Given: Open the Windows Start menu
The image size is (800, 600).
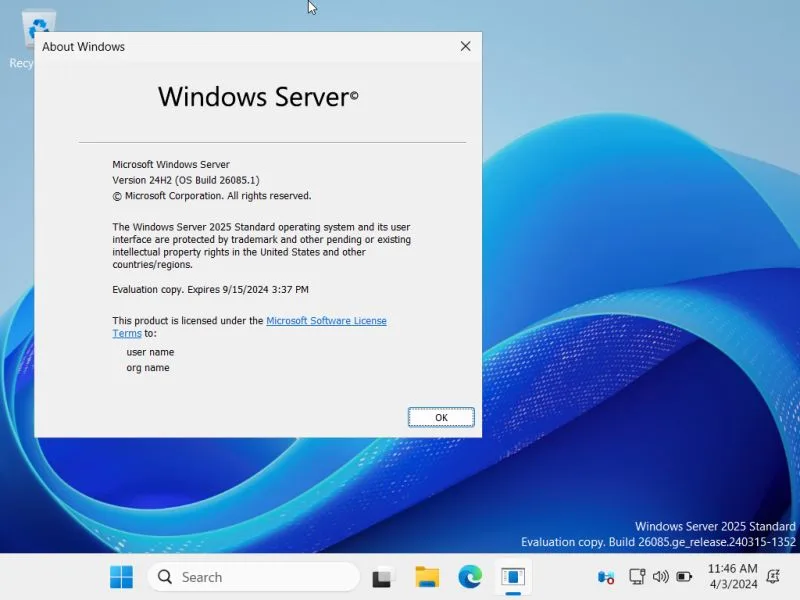Looking at the screenshot, I should (121, 577).
